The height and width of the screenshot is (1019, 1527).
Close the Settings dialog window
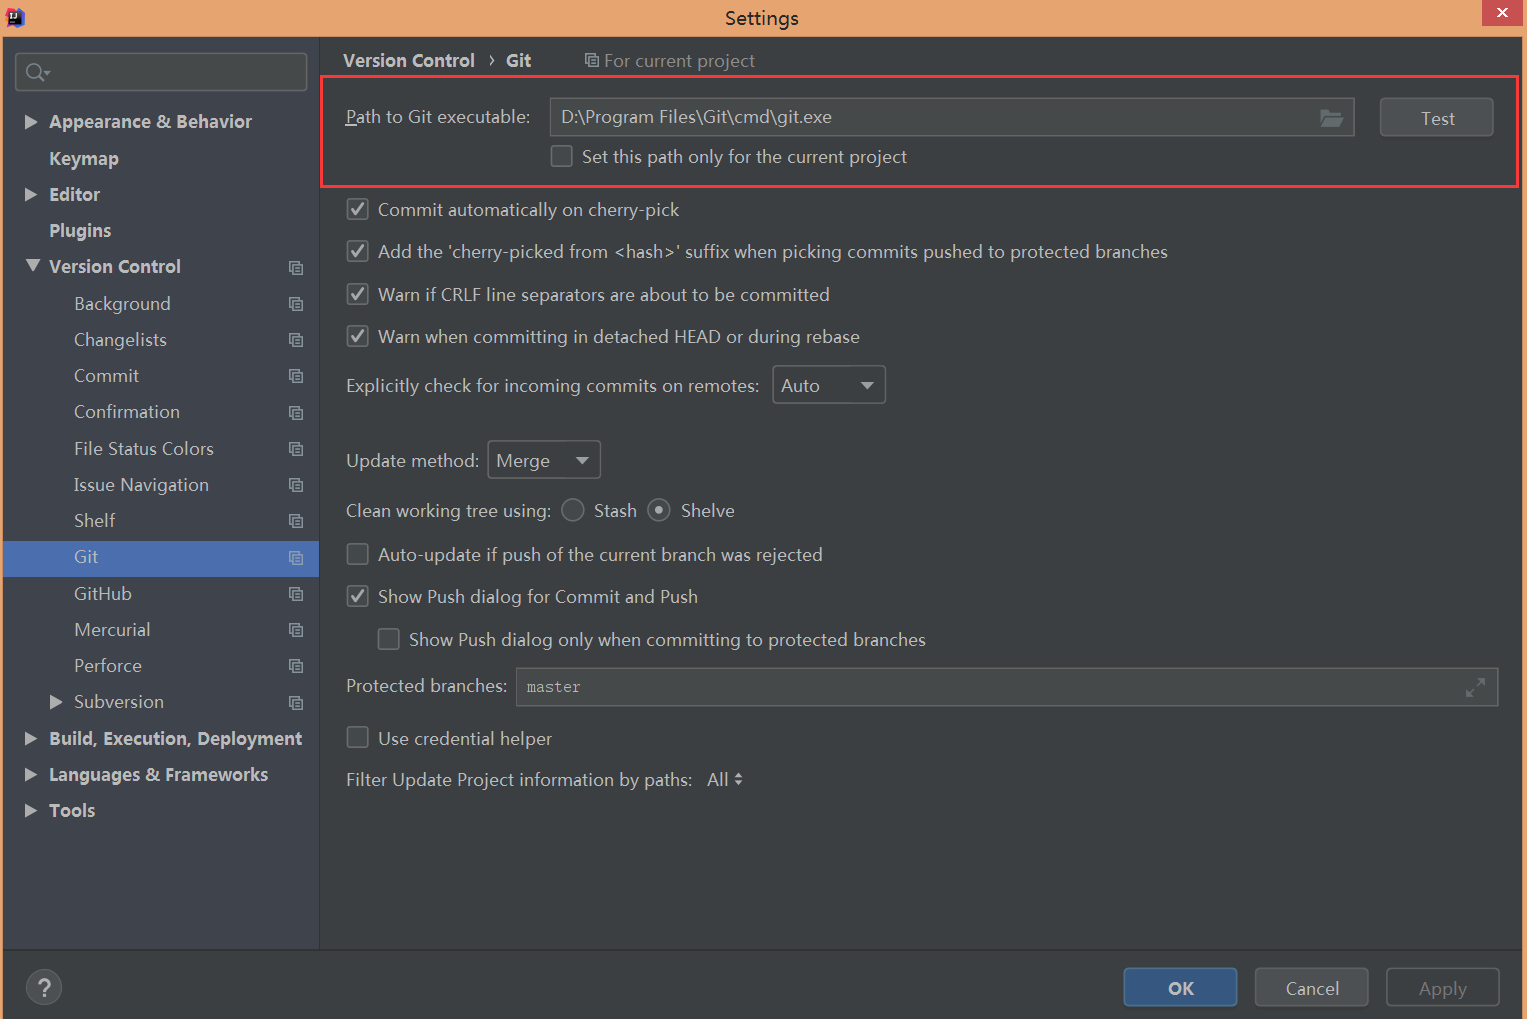click(1502, 13)
